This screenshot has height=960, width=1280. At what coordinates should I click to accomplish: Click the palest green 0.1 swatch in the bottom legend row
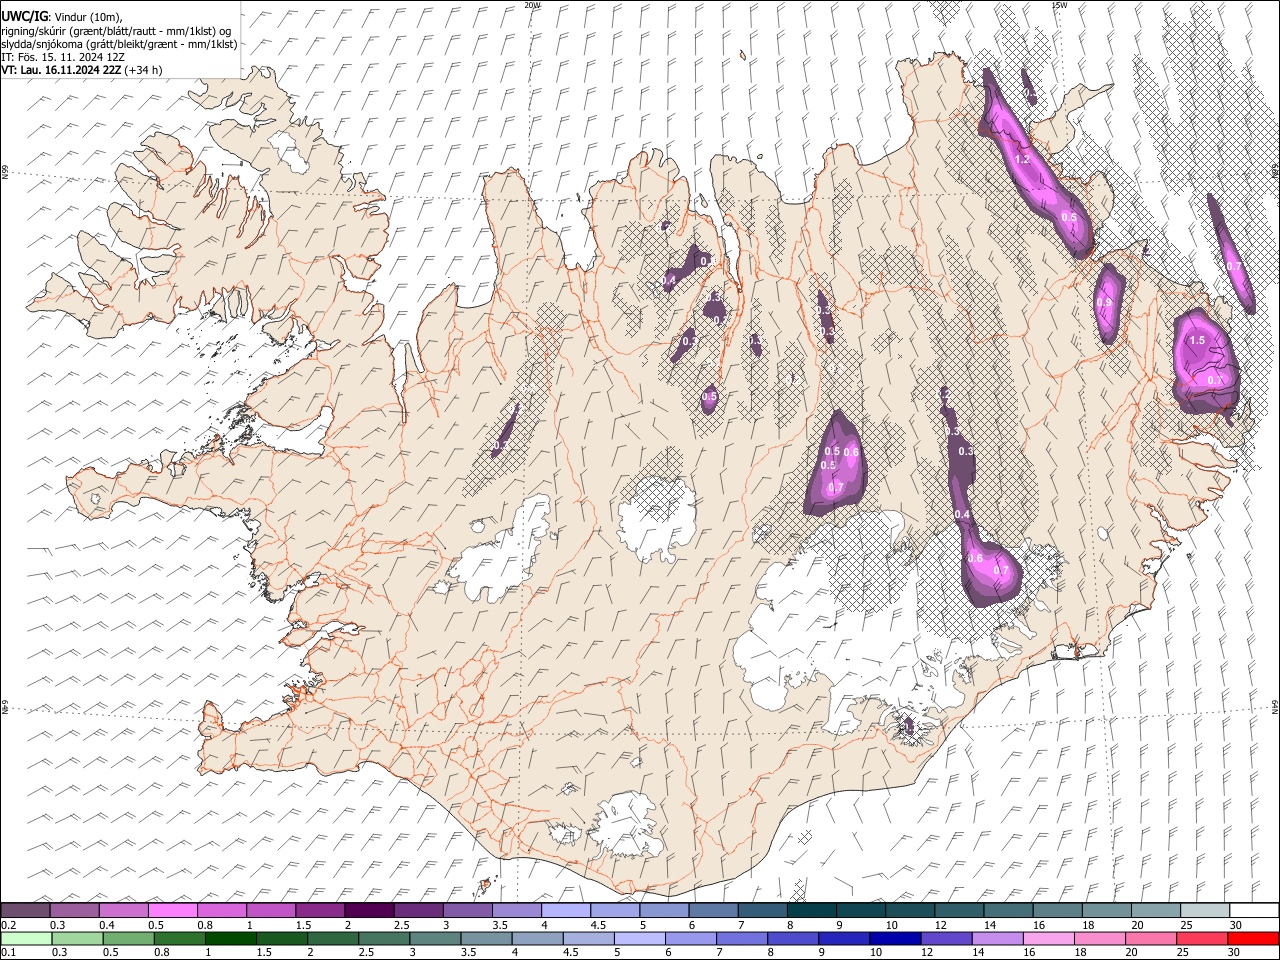click(27, 938)
